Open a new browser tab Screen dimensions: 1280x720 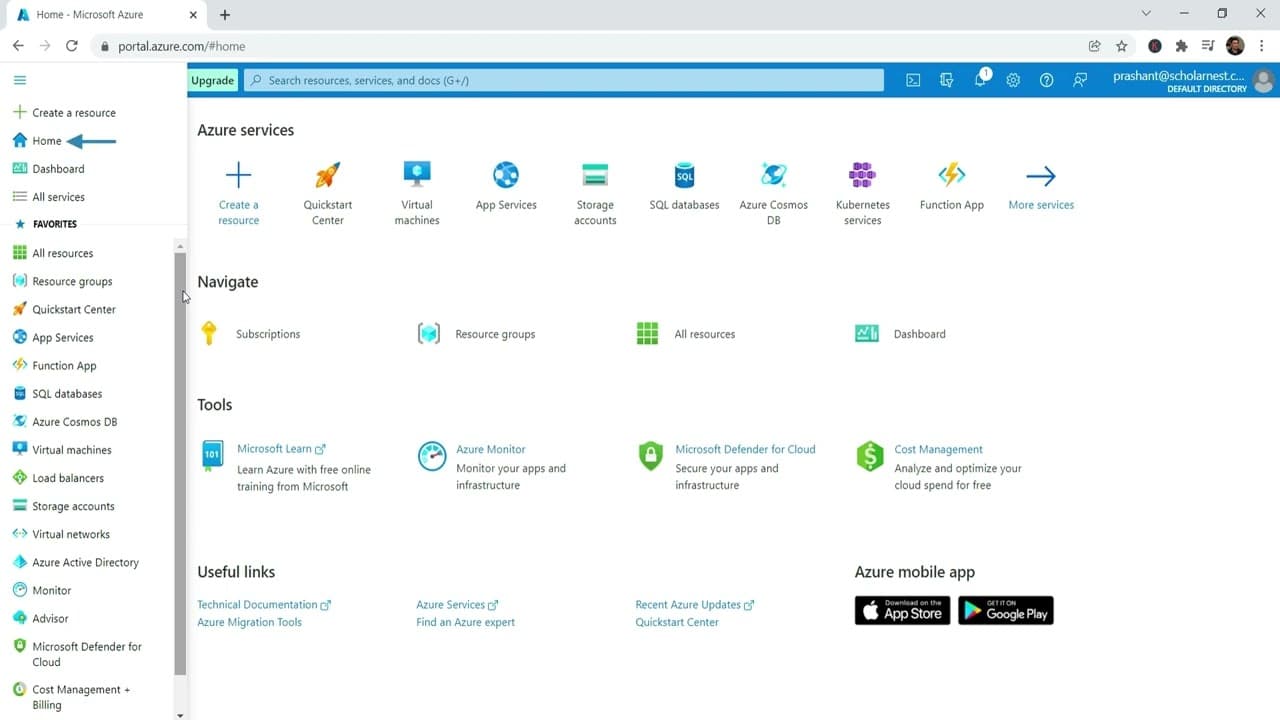coord(225,14)
